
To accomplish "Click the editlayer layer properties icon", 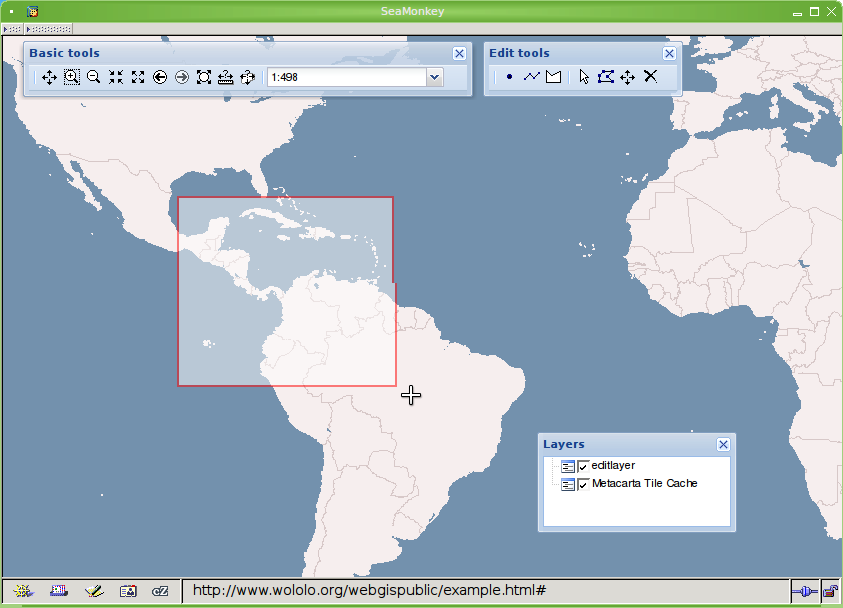I will tap(568, 466).
